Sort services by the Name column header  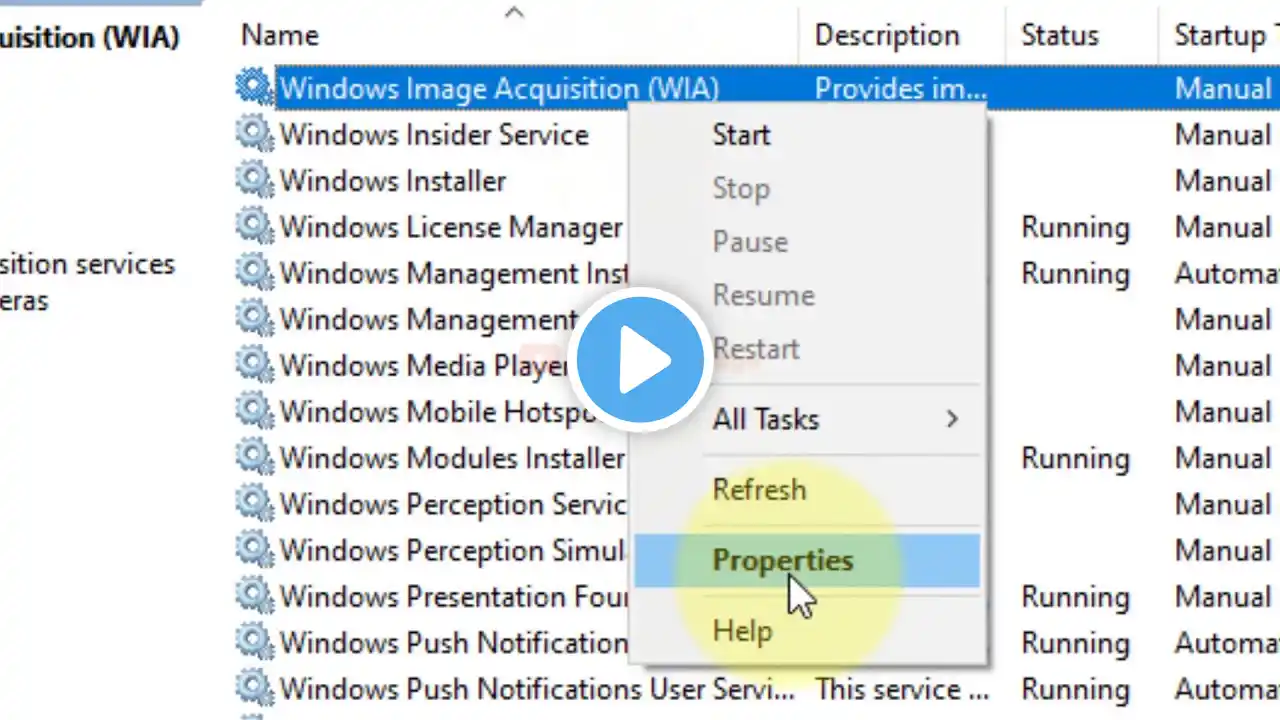click(280, 35)
